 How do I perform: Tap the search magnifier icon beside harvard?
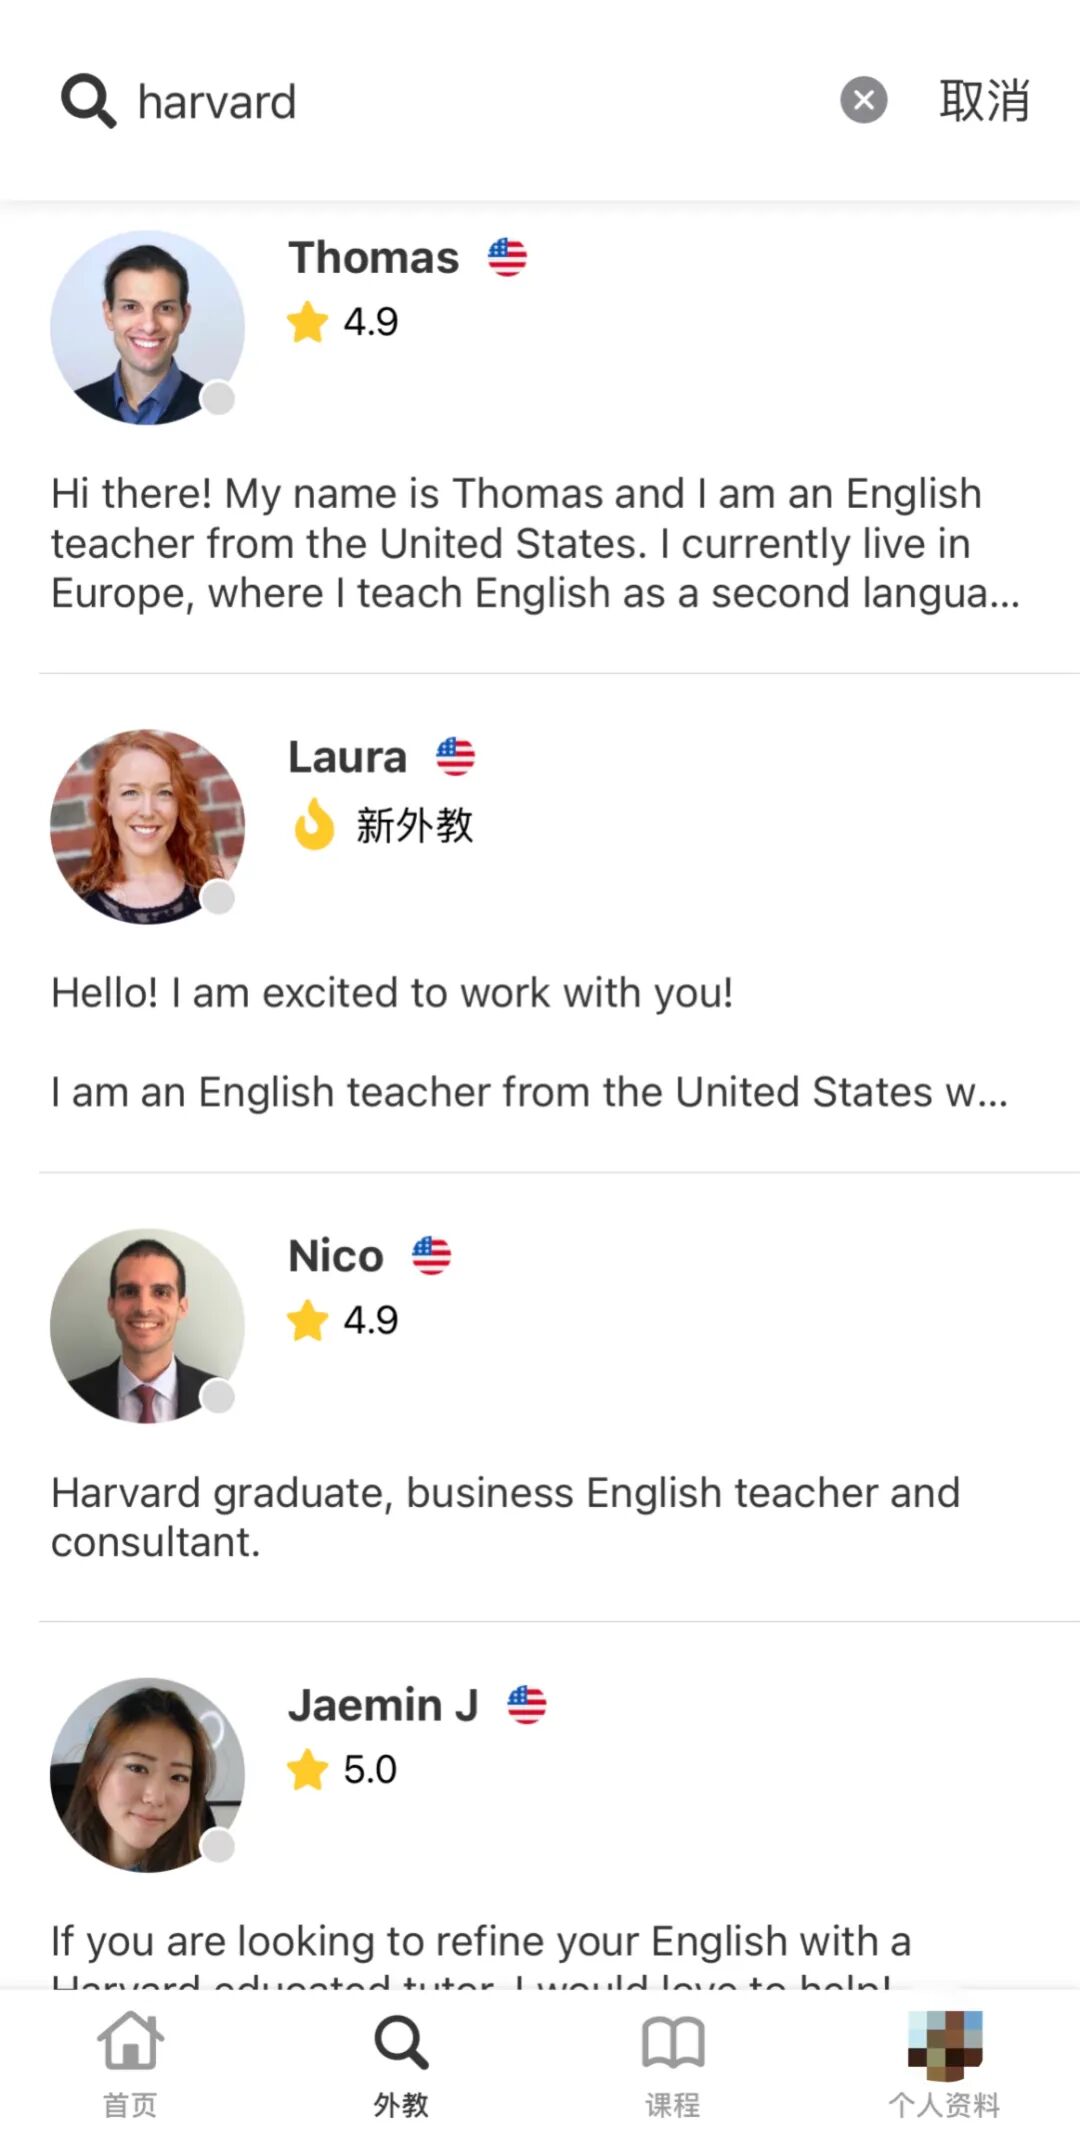[x=89, y=101]
